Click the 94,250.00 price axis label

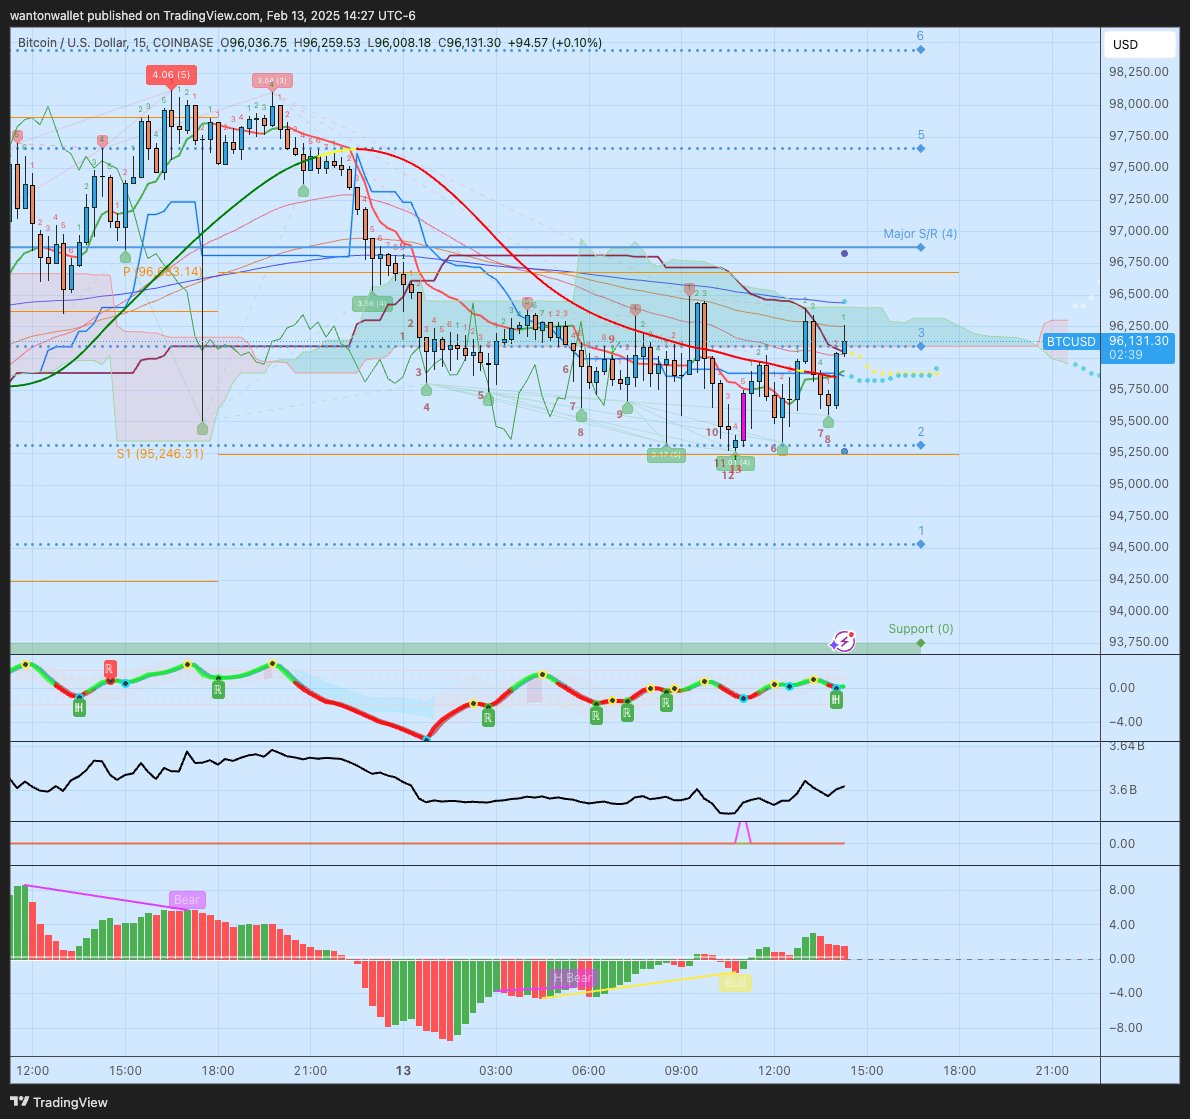pyautogui.click(x=1138, y=578)
